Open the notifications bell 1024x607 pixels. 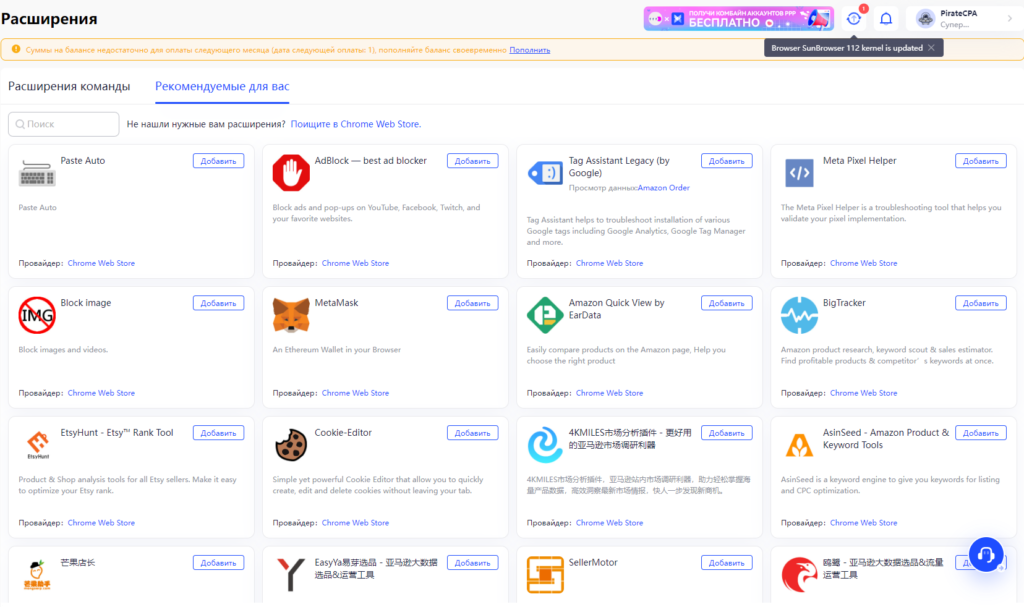pos(886,19)
